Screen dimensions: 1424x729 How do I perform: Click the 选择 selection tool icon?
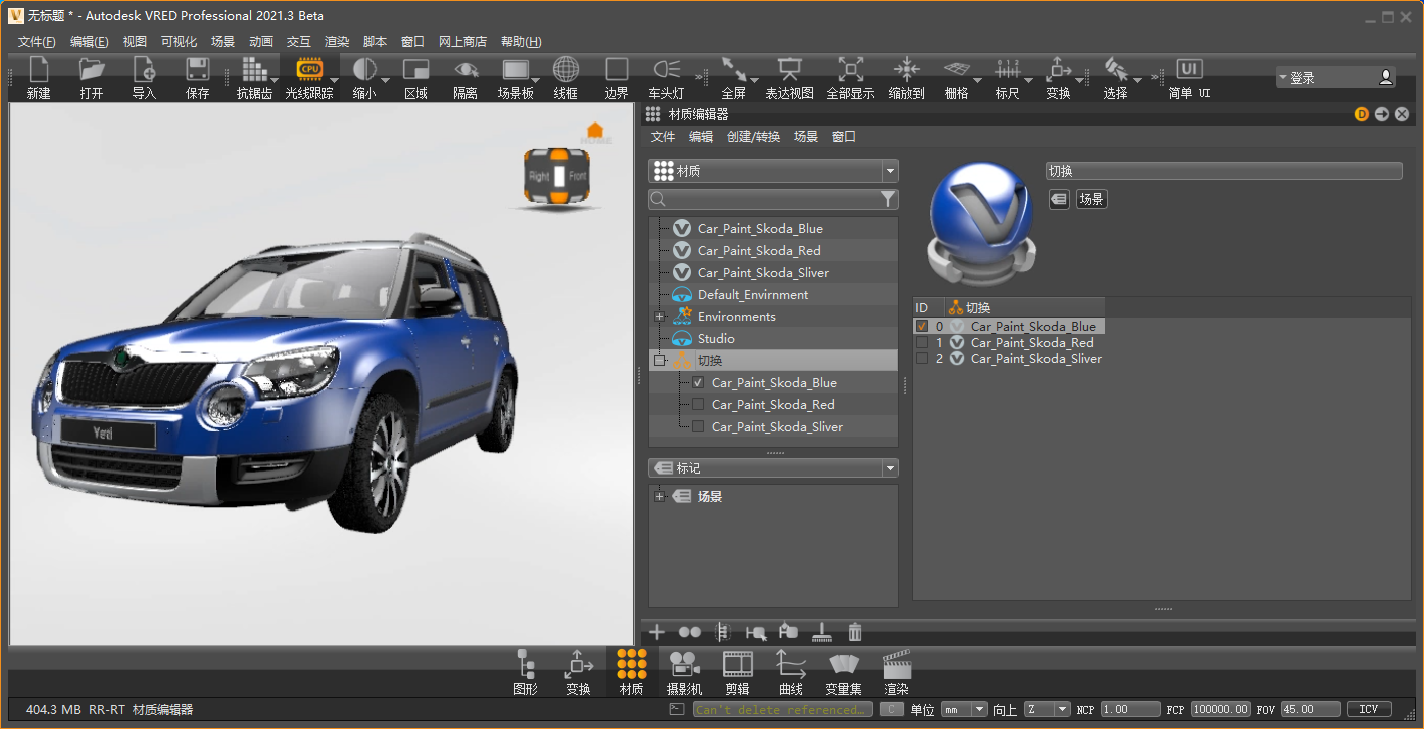pyautogui.click(x=1116, y=69)
